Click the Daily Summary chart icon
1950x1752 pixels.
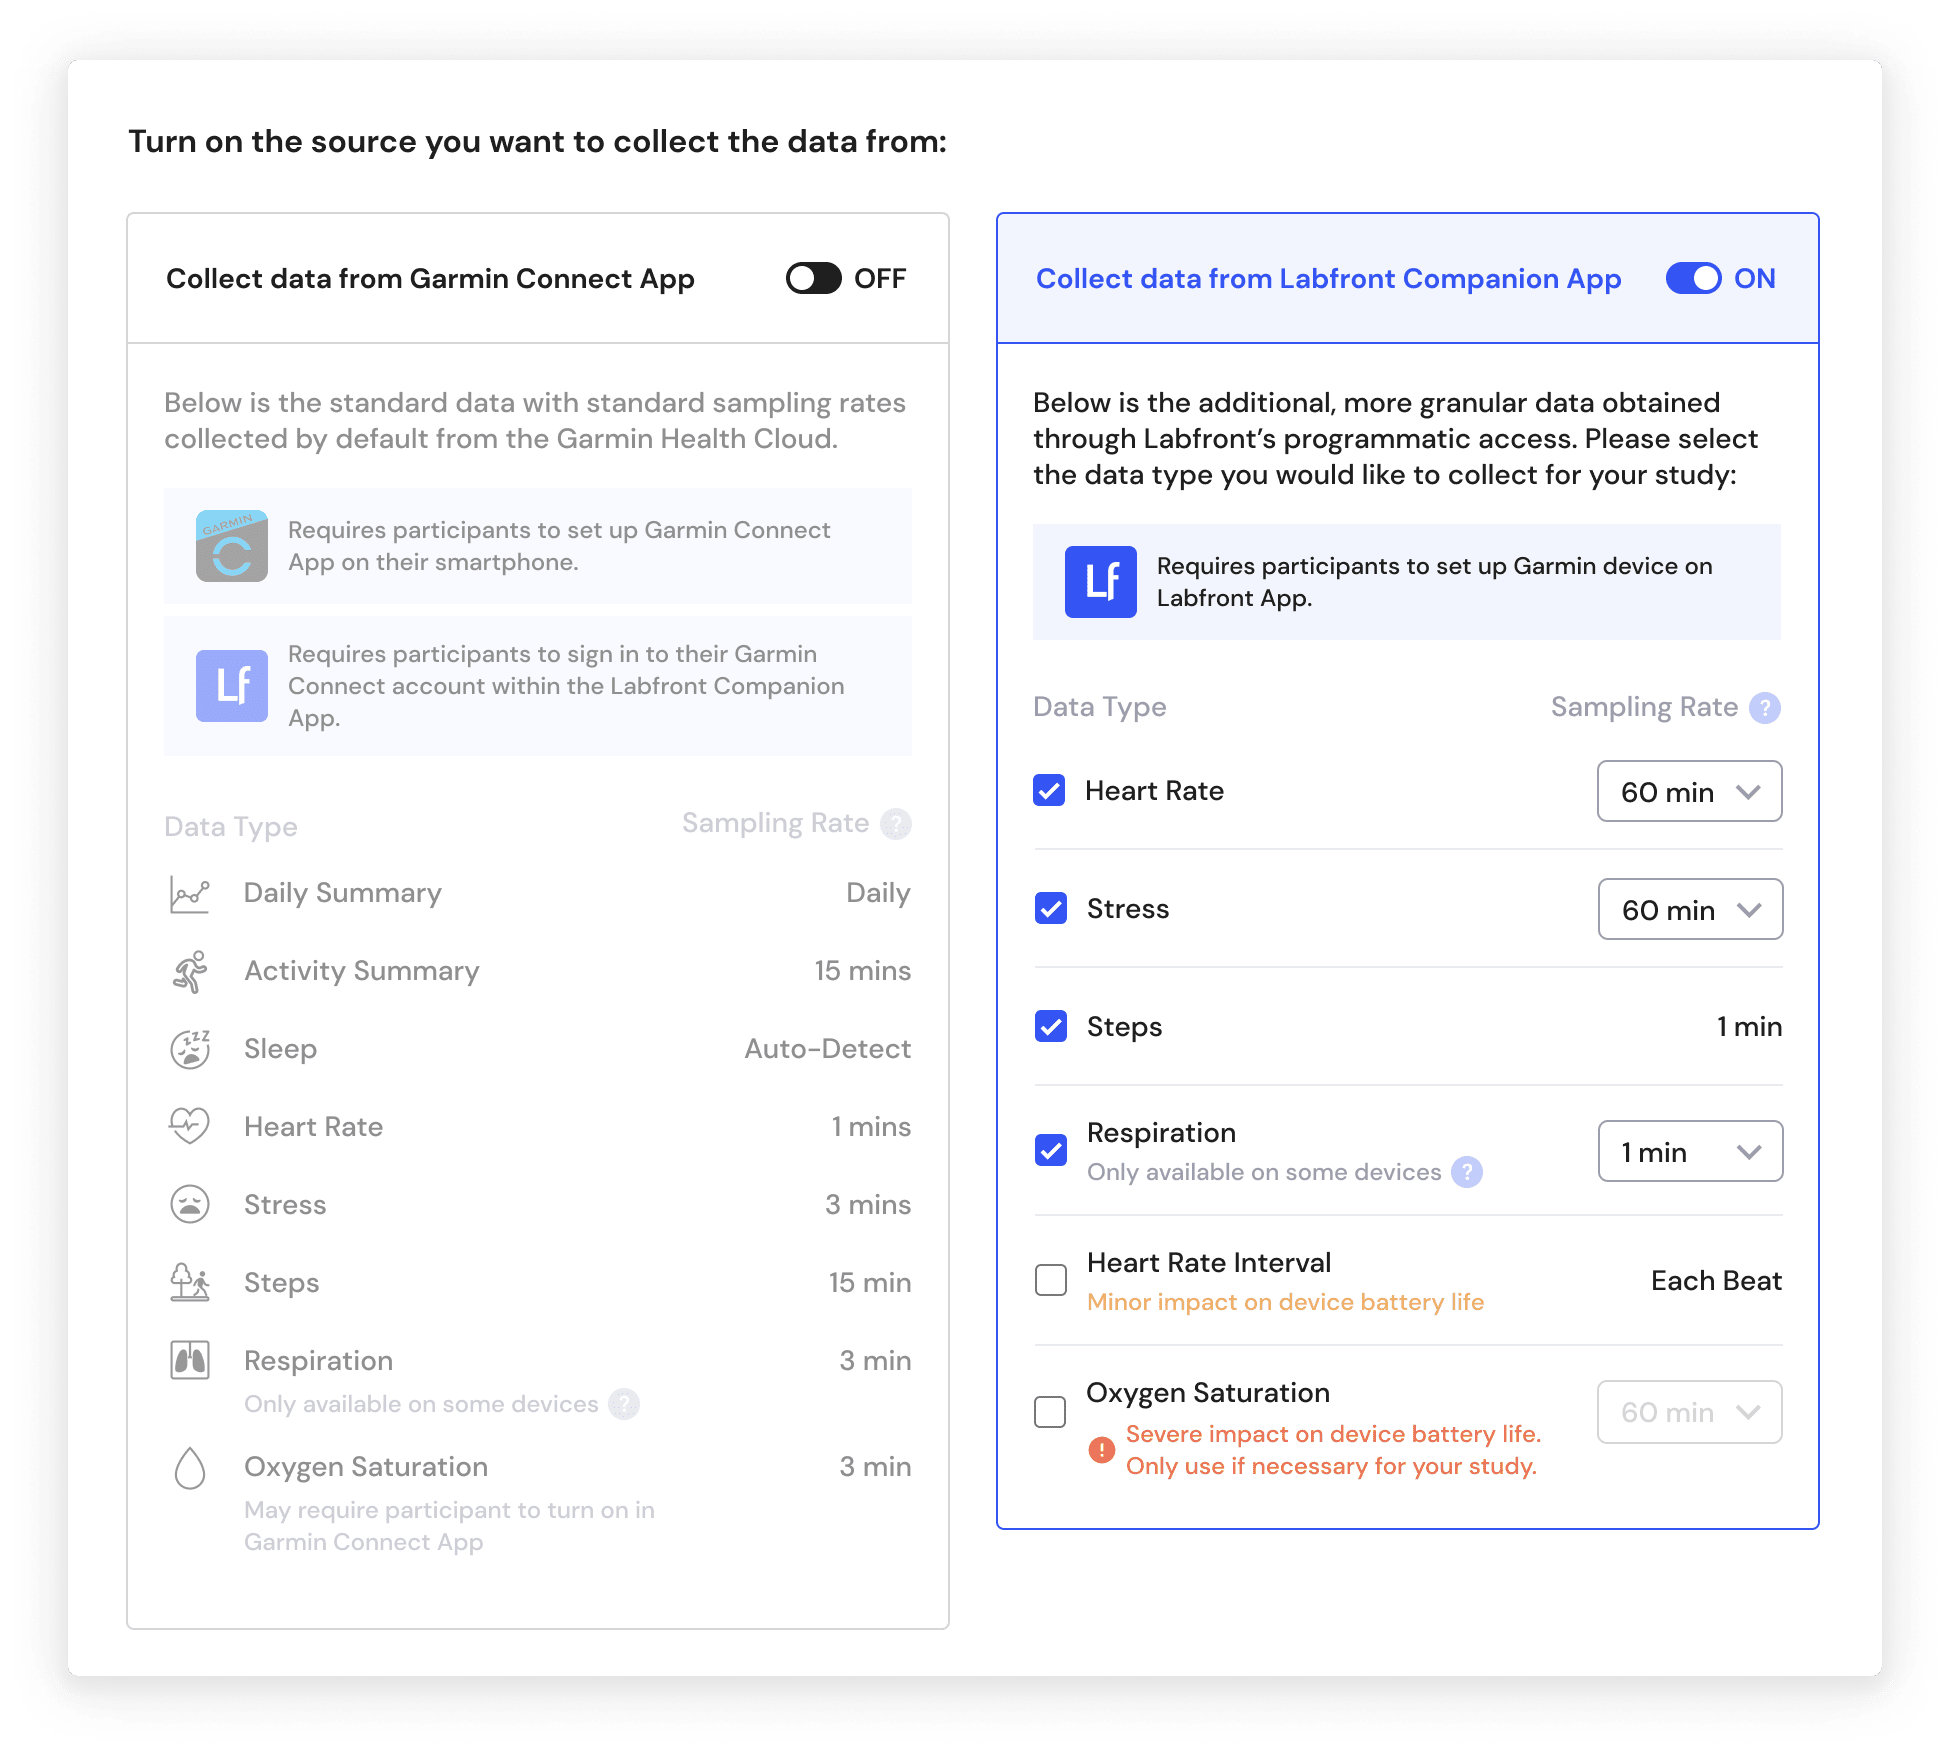[x=189, y=894]
